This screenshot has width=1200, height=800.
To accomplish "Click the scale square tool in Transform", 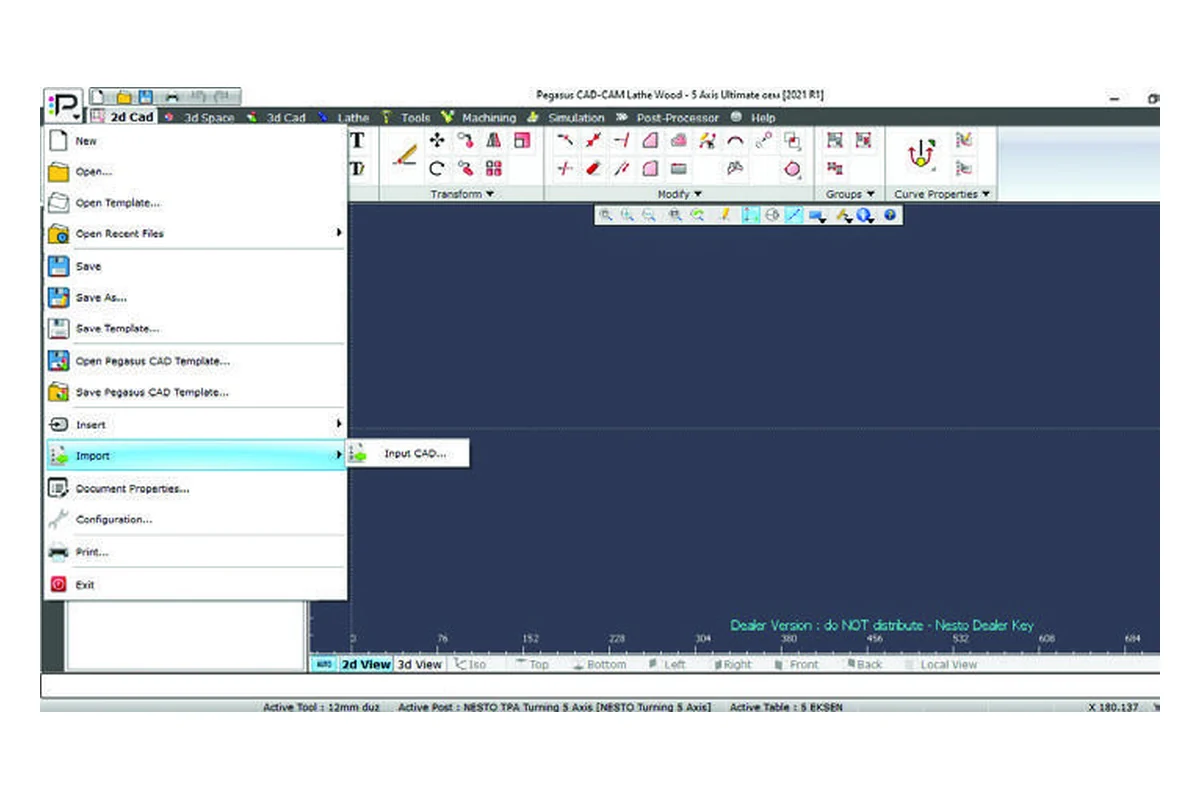I will [521, 141].
